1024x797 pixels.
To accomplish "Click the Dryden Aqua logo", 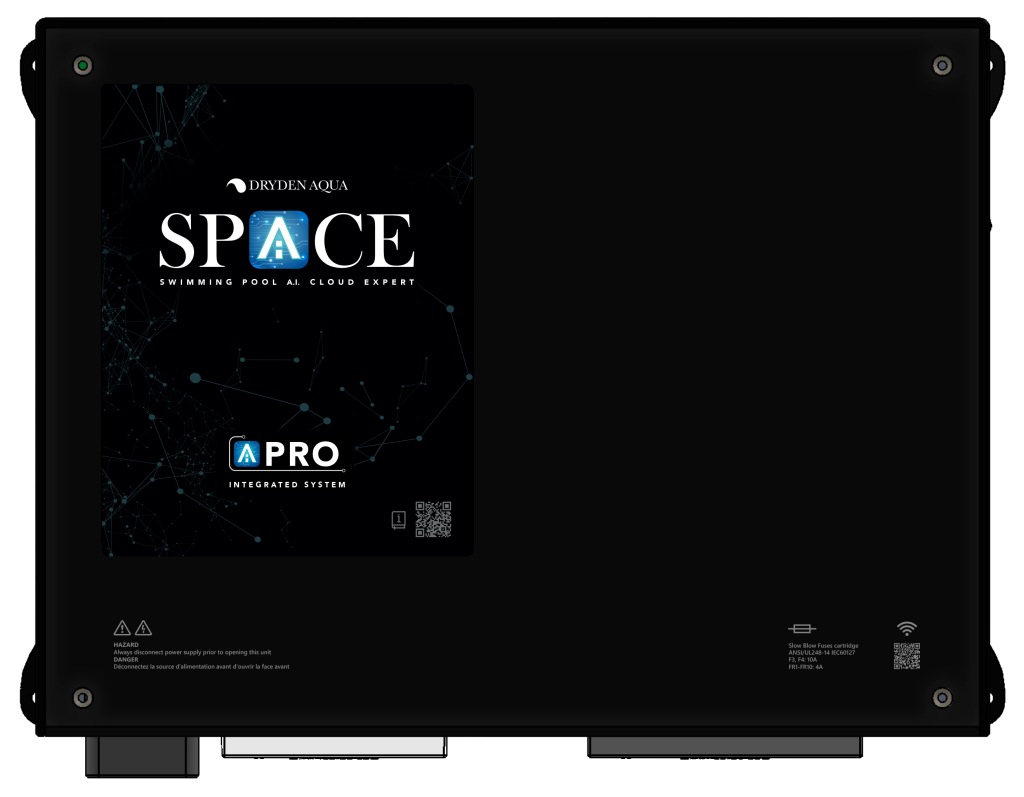I will coord(287,186).
